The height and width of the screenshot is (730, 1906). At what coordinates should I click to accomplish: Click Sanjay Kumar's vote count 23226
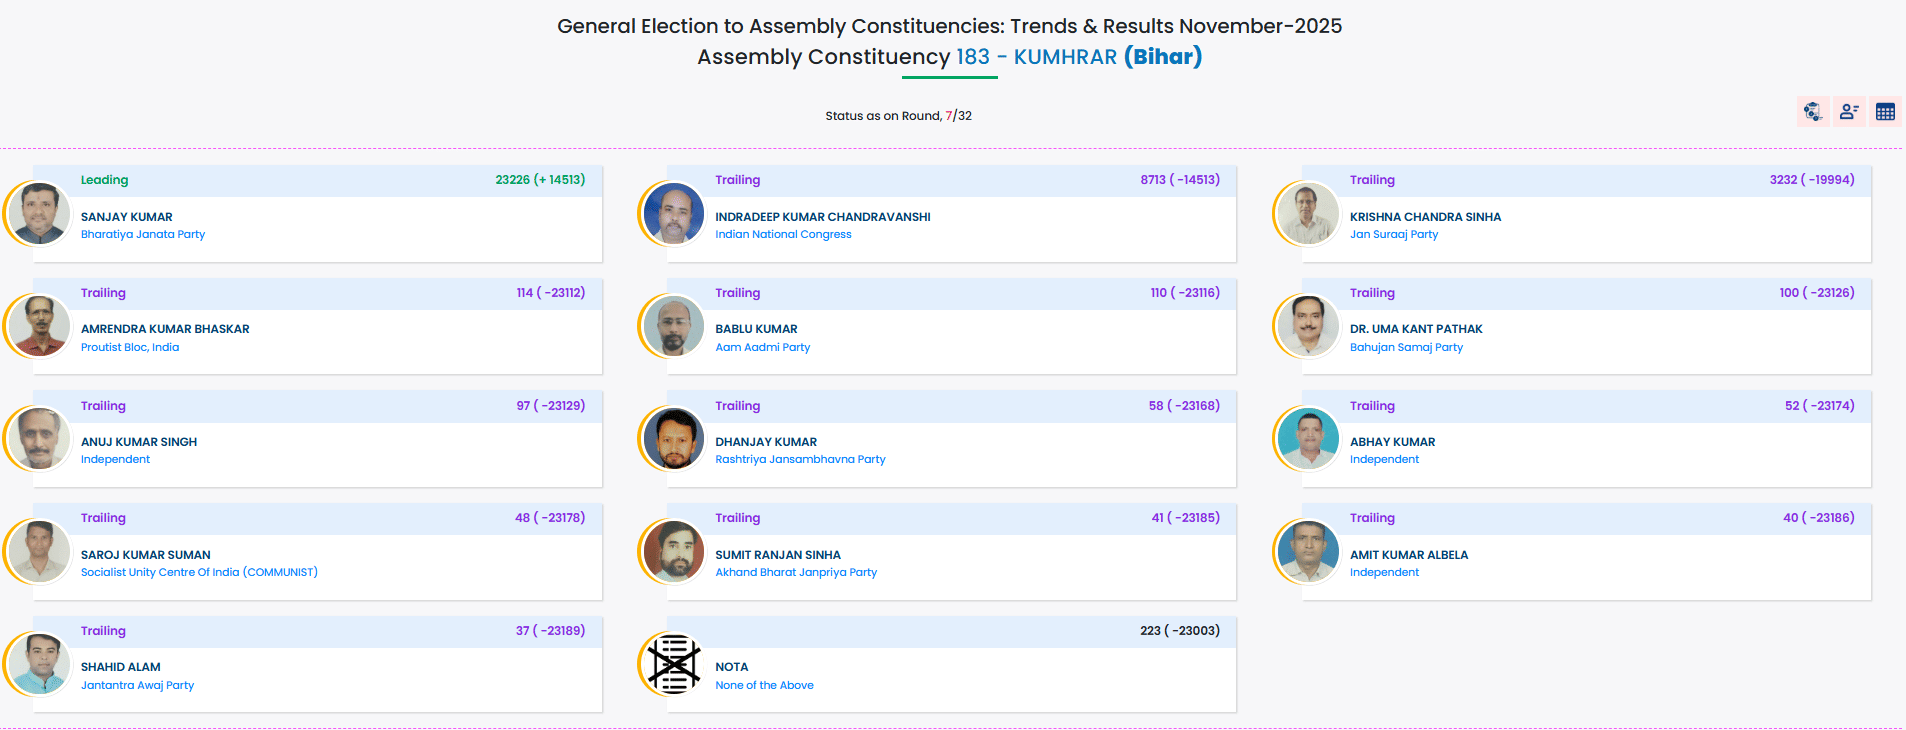tap(512, 180)
